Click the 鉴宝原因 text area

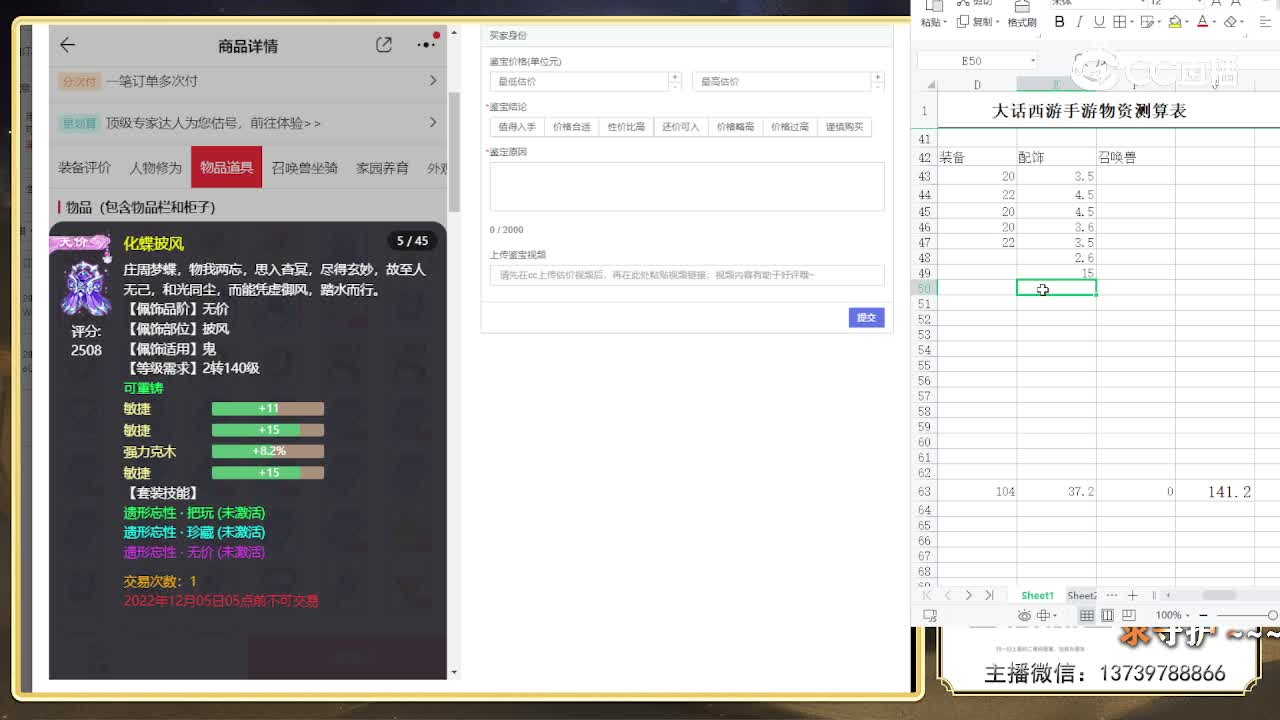tap(687, 186)
